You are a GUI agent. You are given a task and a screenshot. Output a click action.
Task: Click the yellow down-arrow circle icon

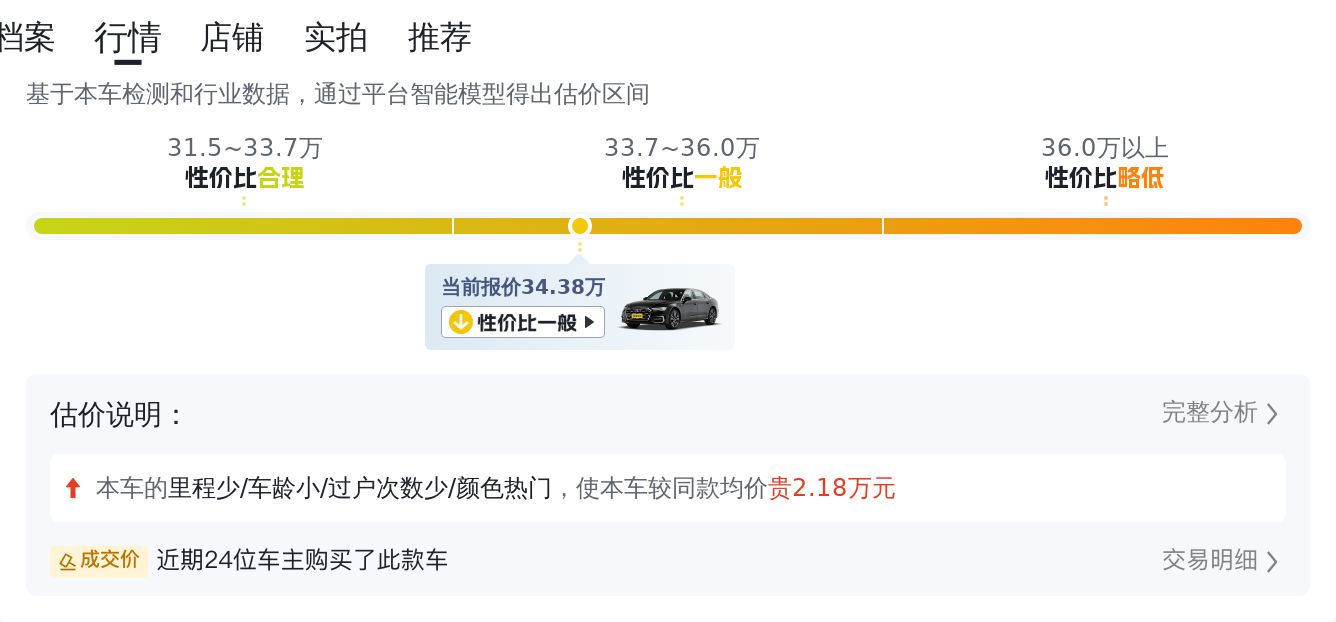click(x=460, y=322)
